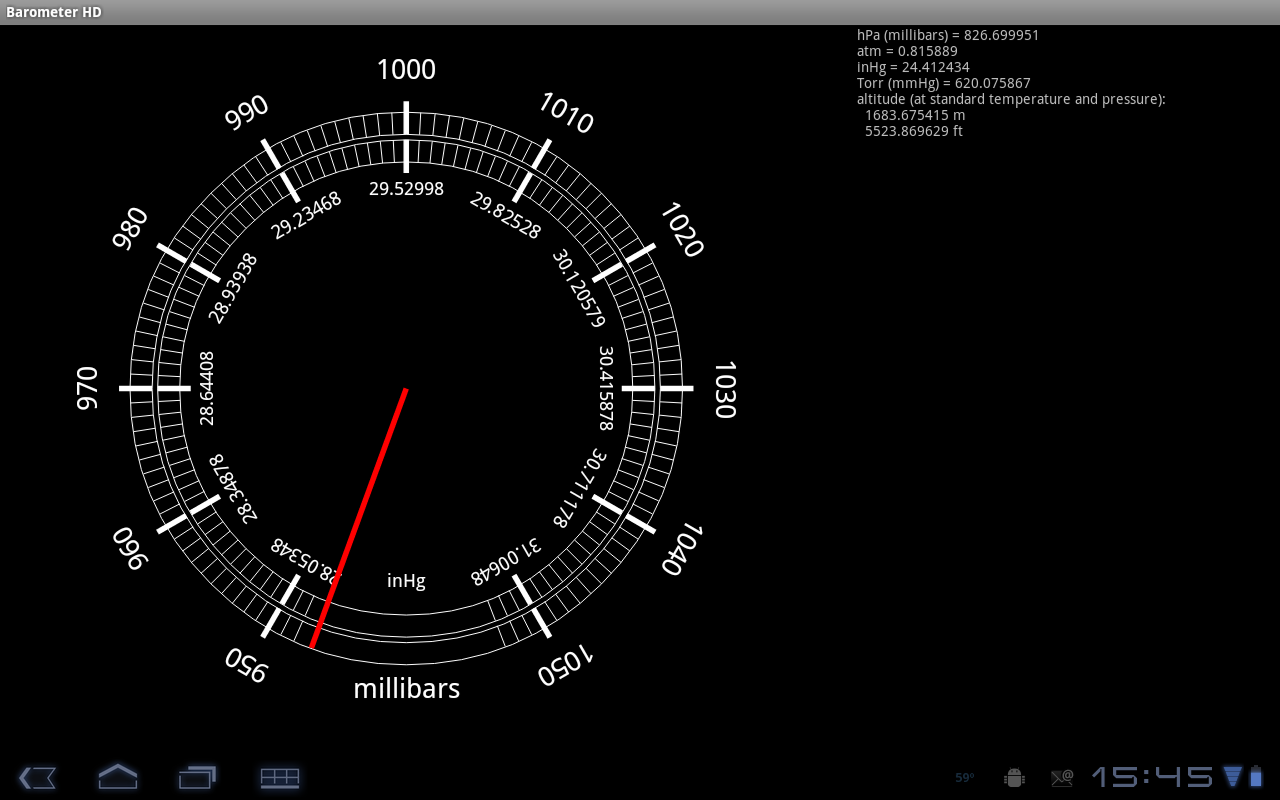Tap the 970 label on the dial
The width and height of the screenshot is (1280, 800).
coord(88,388)
